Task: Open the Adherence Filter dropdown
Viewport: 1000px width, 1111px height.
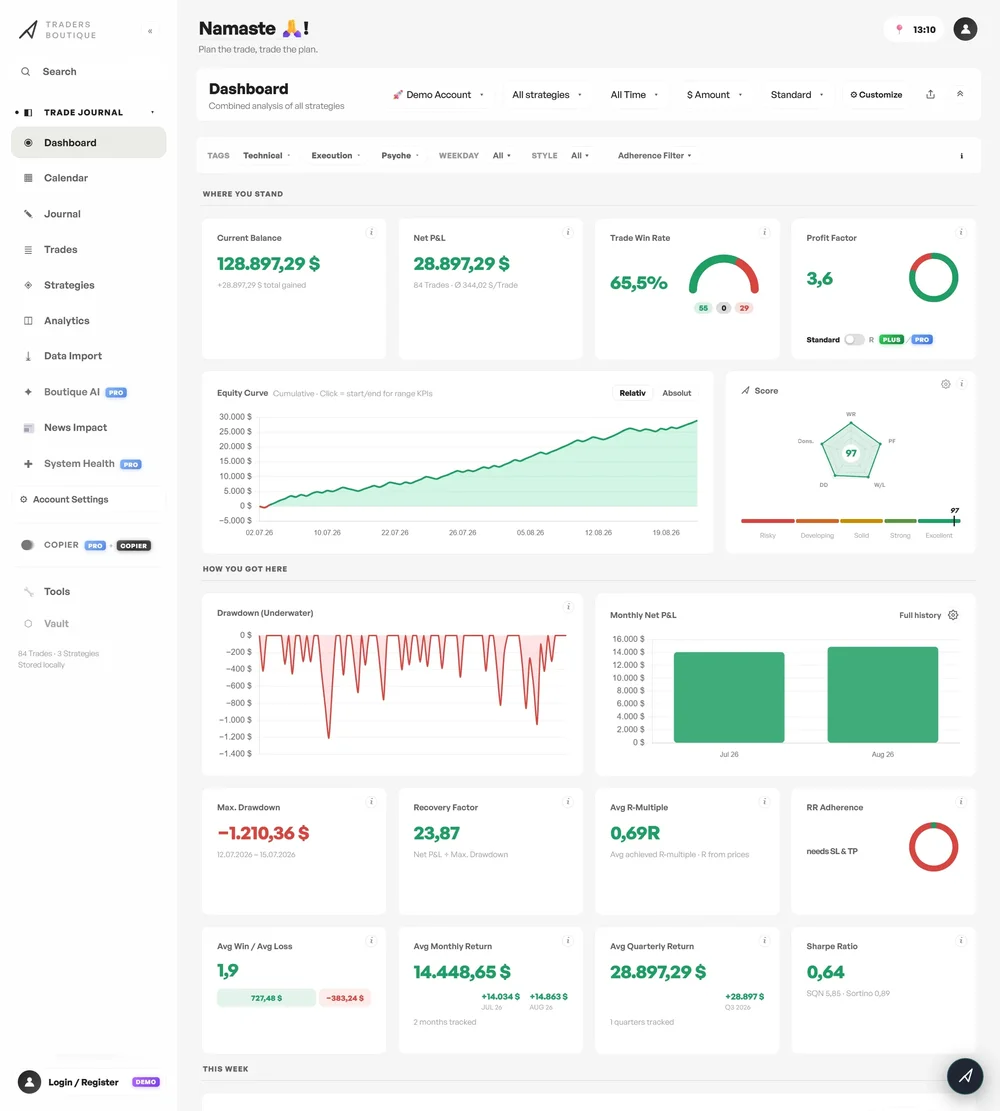Action: point(655,156)
